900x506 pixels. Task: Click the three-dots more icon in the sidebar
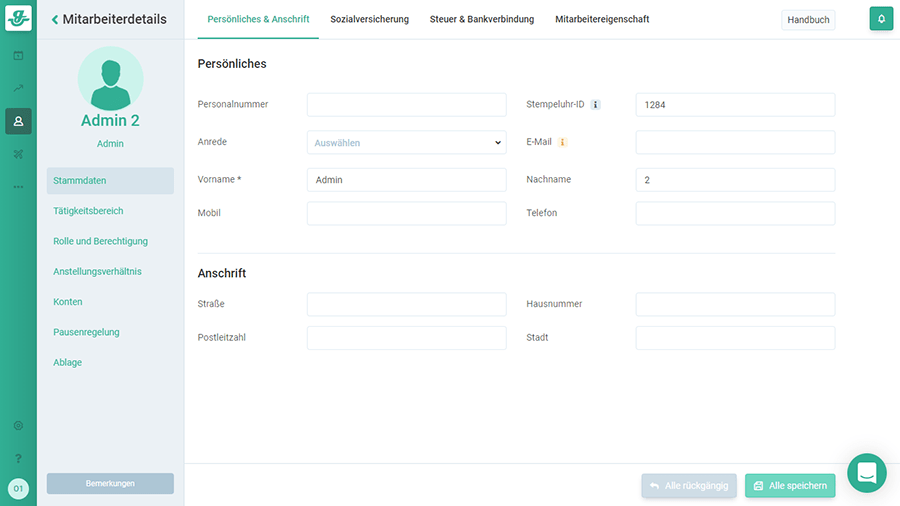[18, 187]
